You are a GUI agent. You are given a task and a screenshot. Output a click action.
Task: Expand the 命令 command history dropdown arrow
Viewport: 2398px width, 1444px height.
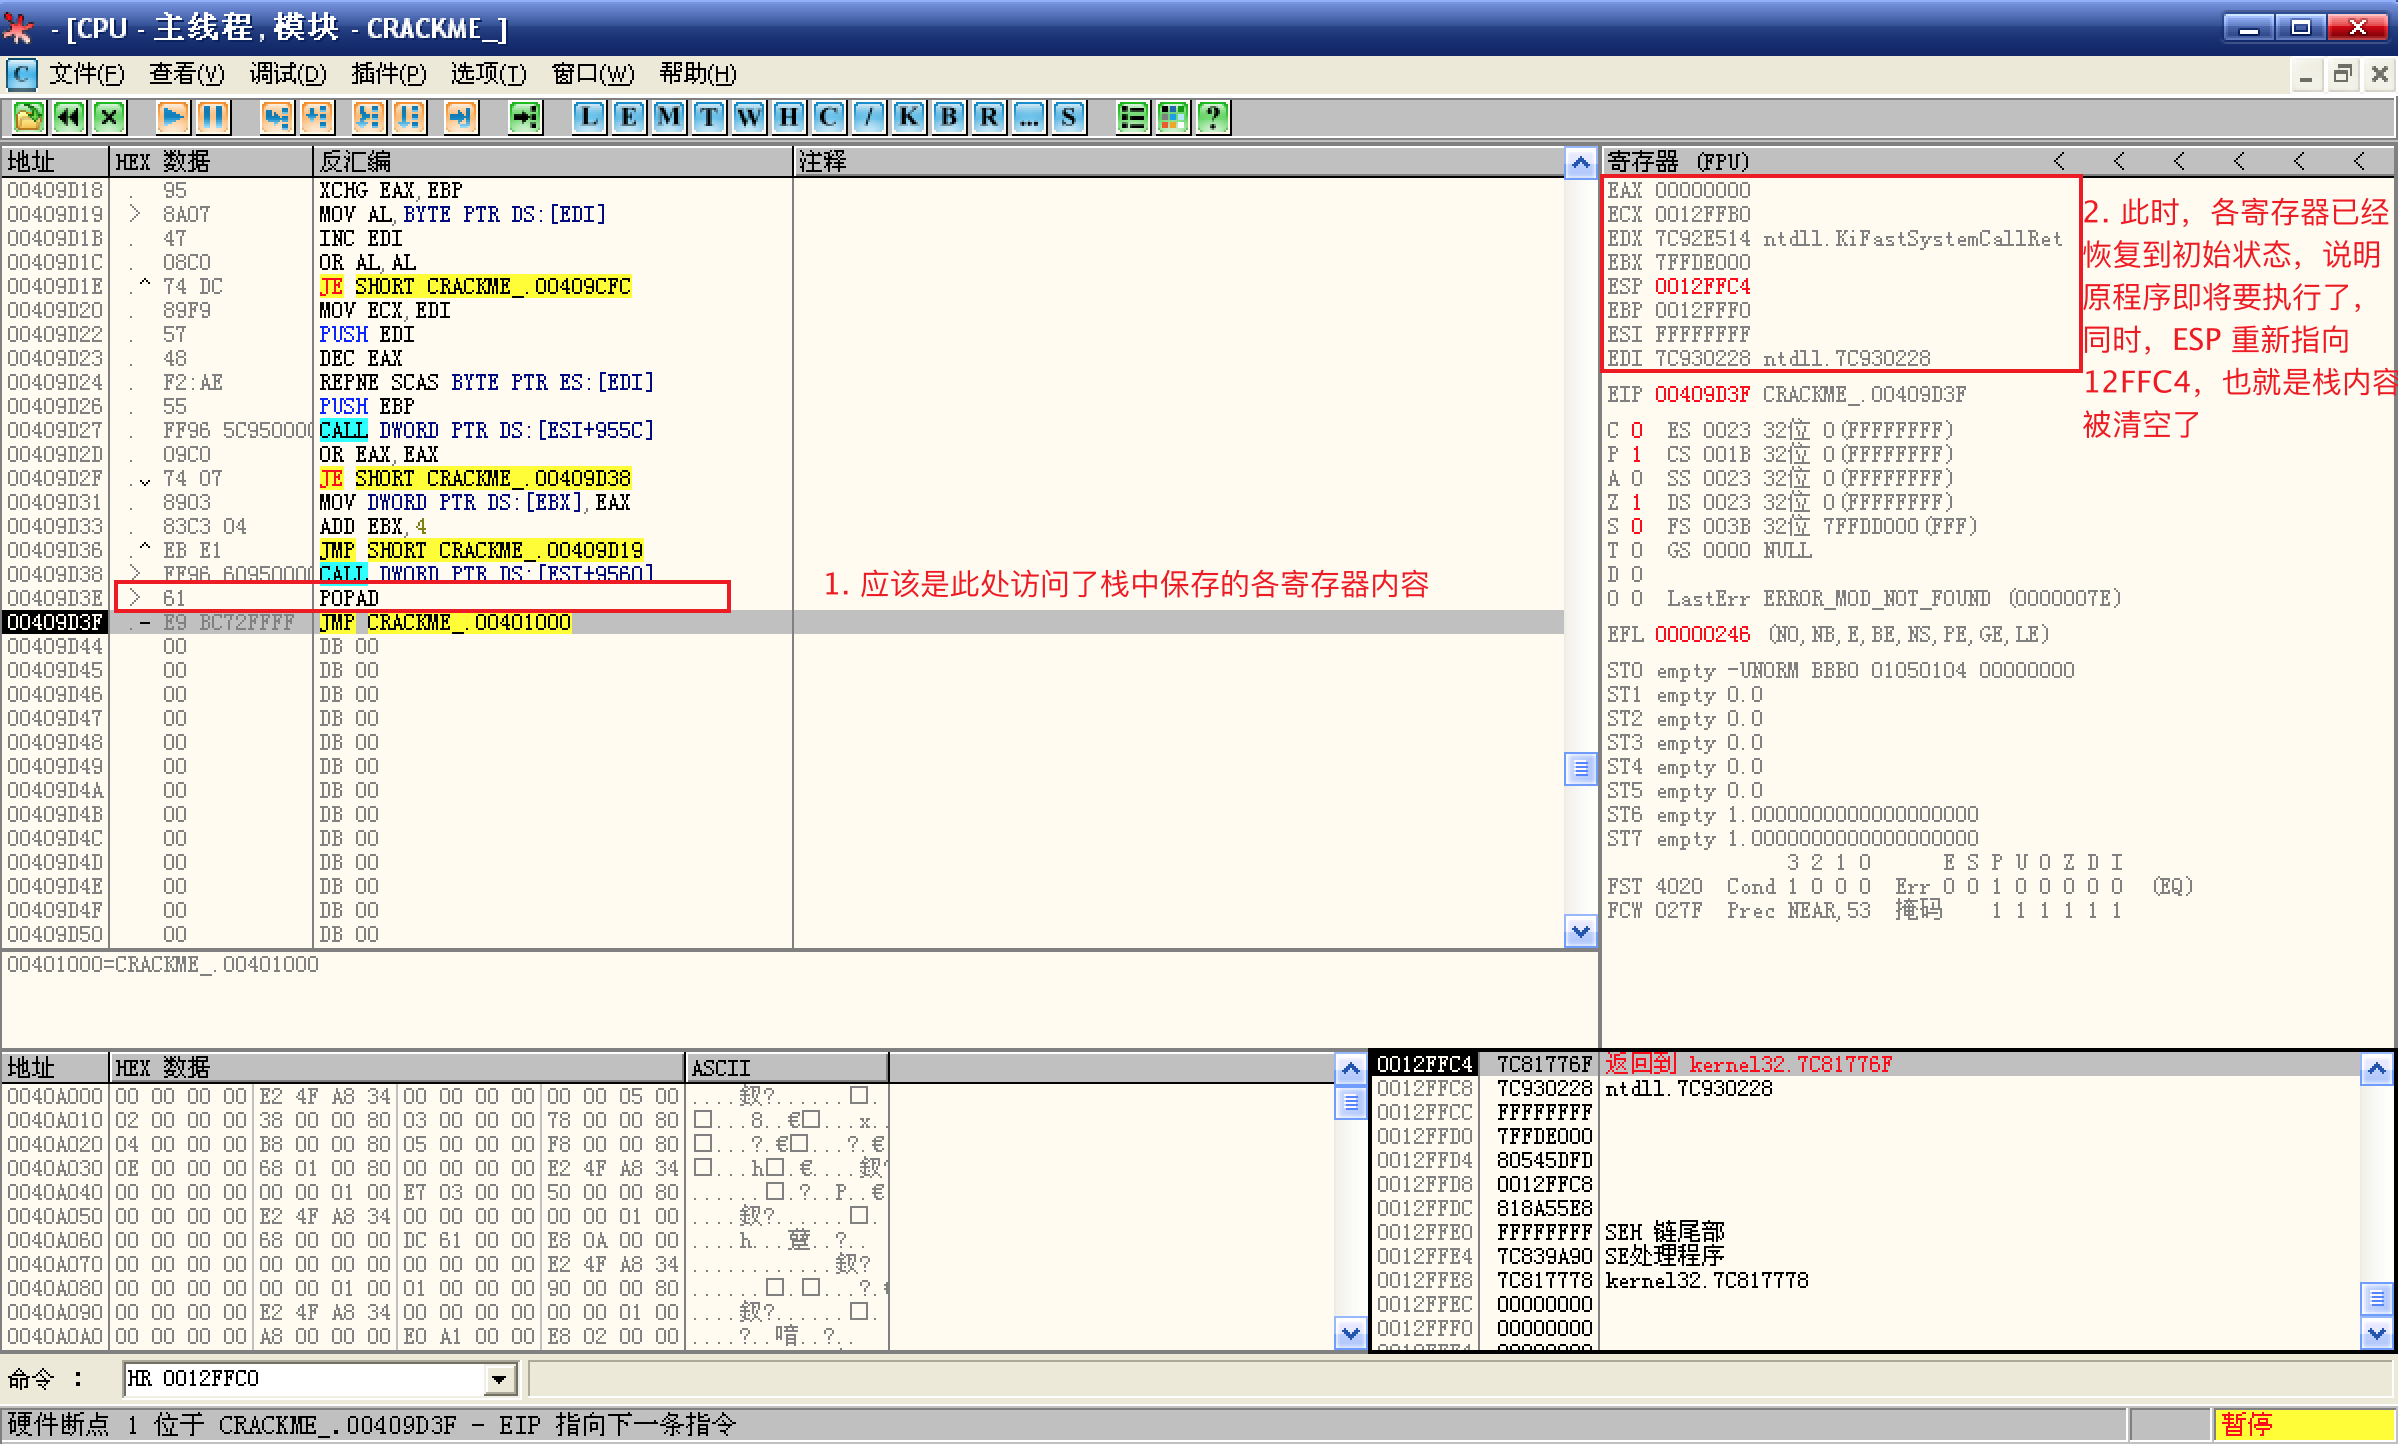pyautogui.click(x=499, y=1380)
